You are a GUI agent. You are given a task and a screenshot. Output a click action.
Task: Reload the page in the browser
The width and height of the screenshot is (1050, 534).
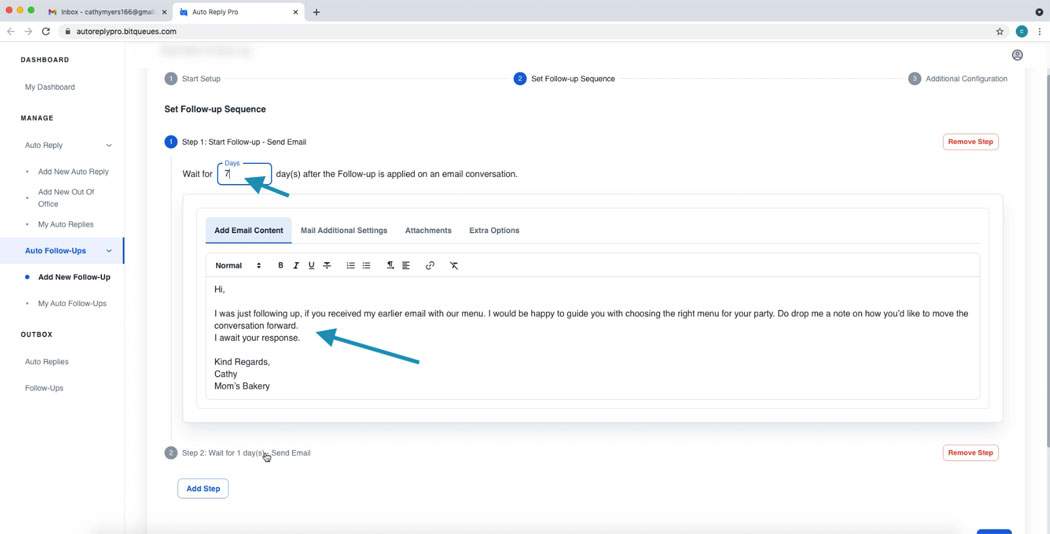tap(46, 31)
